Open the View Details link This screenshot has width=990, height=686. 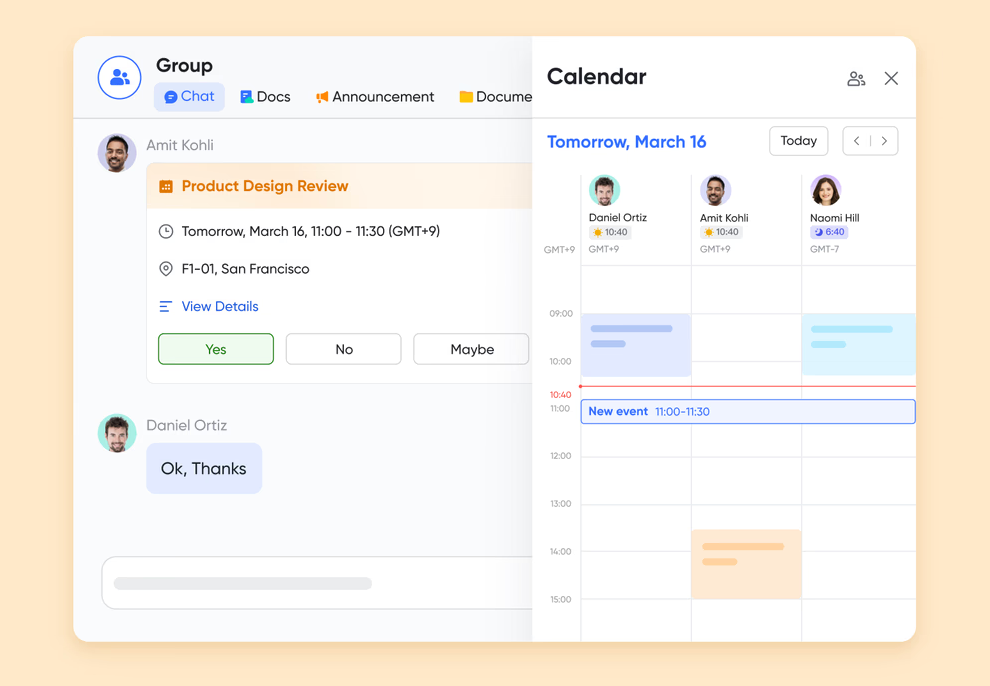tap(220, 307)
